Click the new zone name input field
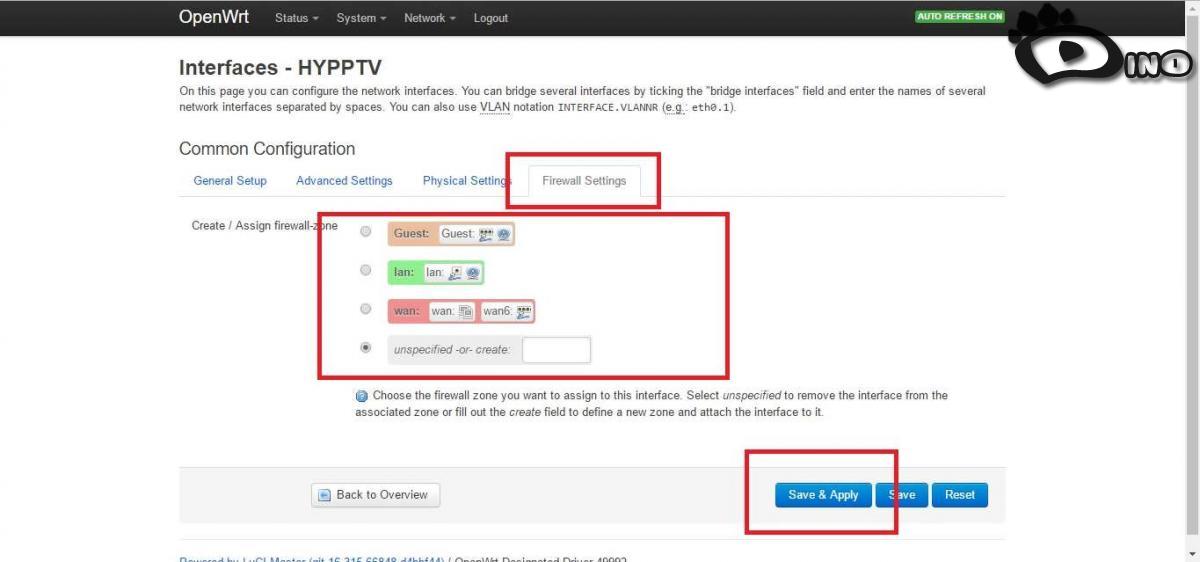This screenshot has width=1200, height=562. coord(557,350)
